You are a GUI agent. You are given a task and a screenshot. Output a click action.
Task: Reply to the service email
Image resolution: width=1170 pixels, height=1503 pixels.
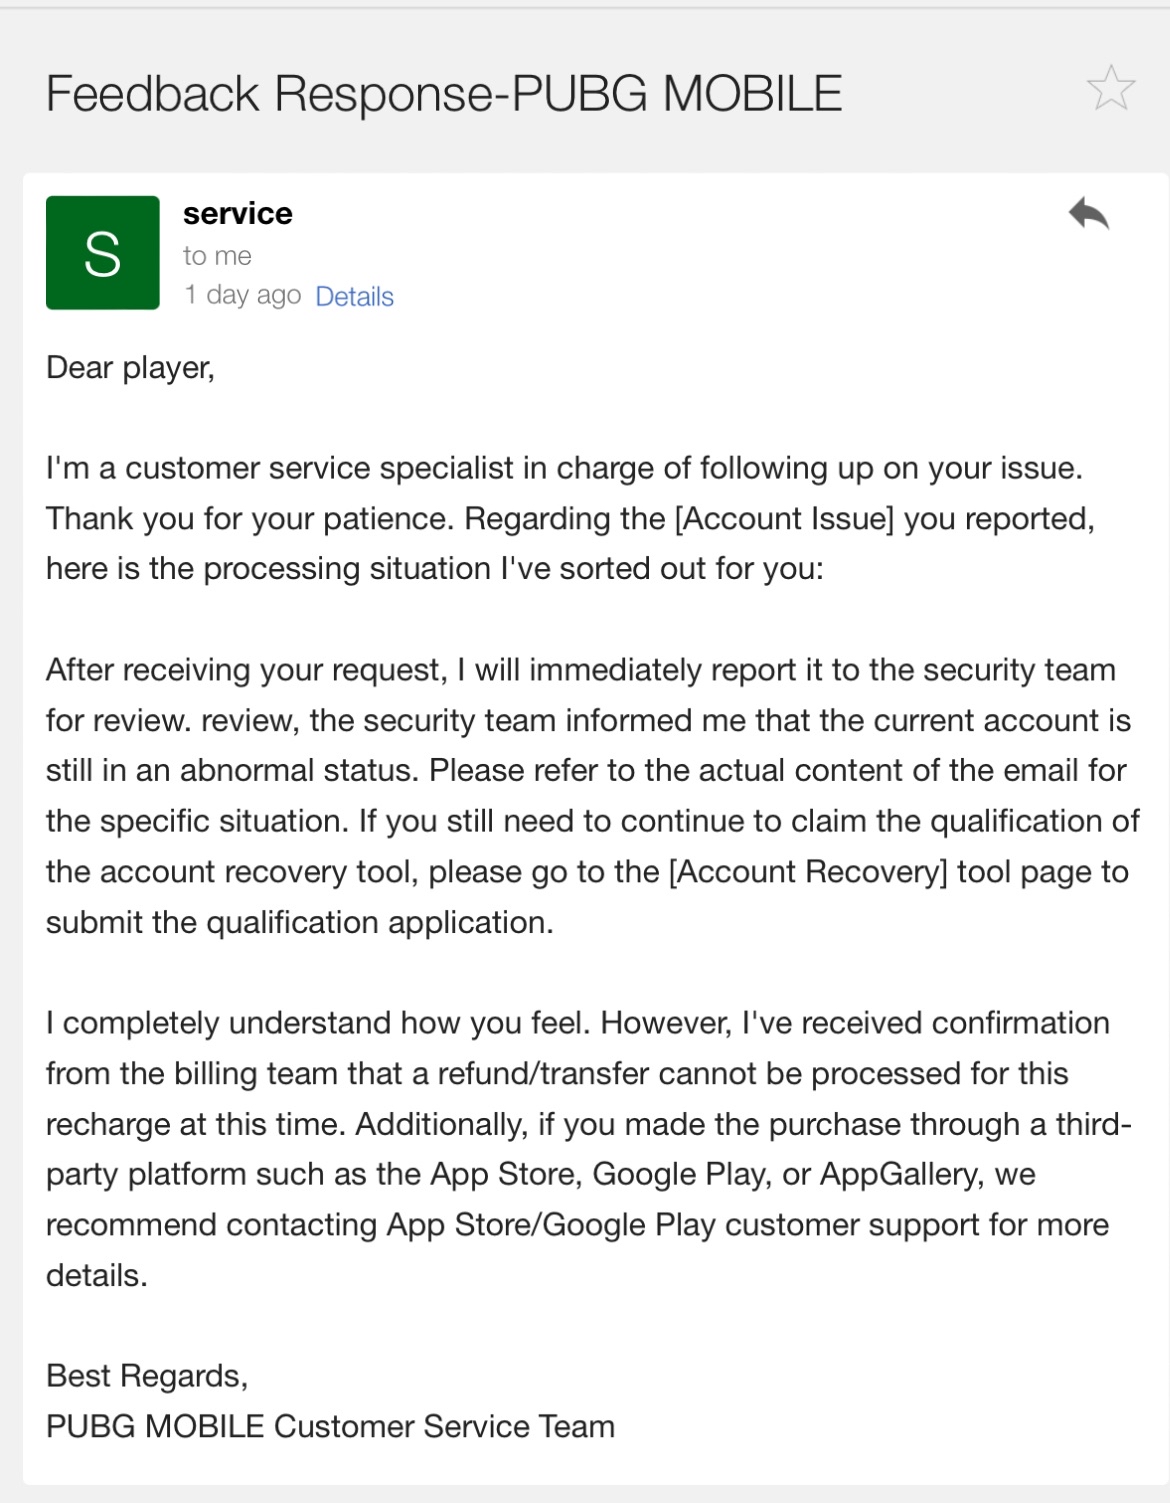(x=1089, y=213)
